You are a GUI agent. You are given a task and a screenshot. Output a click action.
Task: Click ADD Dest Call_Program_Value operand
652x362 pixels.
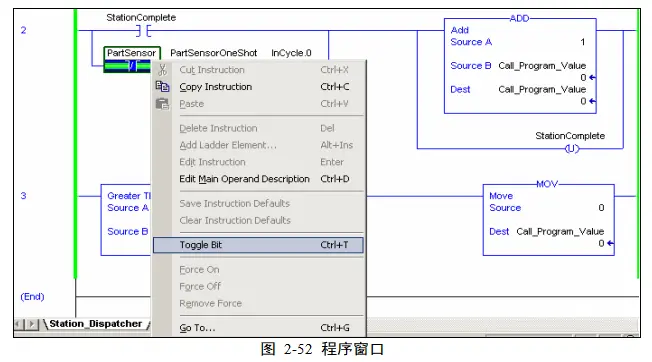point(542,89)
